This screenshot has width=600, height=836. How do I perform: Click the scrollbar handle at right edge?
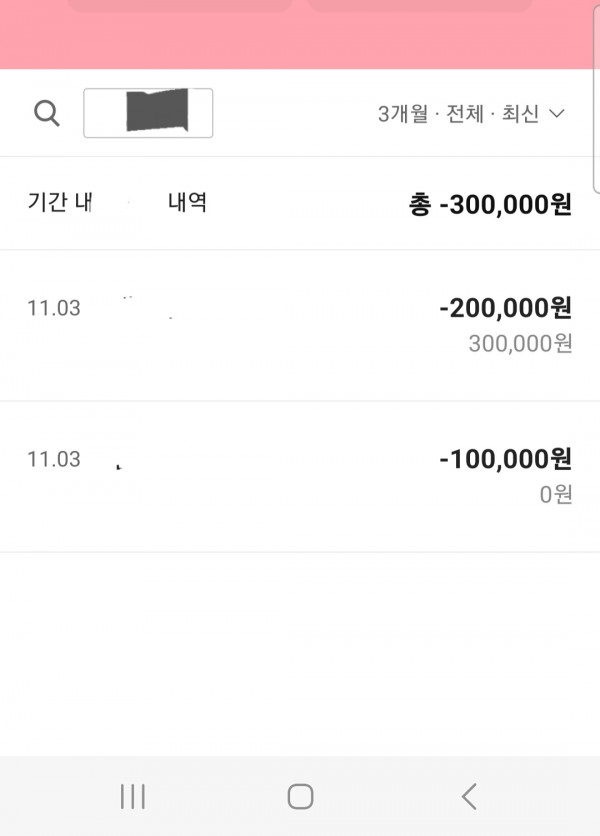[596, 99]
